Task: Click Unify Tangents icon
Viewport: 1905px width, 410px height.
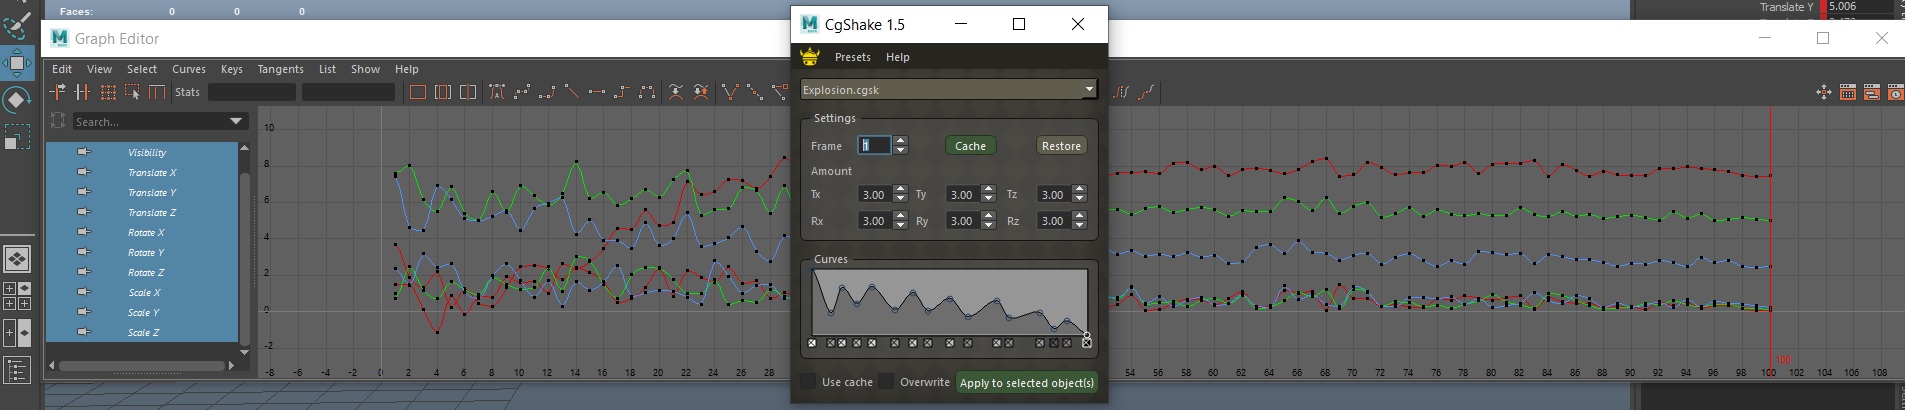Action: (x=755, y=92)
